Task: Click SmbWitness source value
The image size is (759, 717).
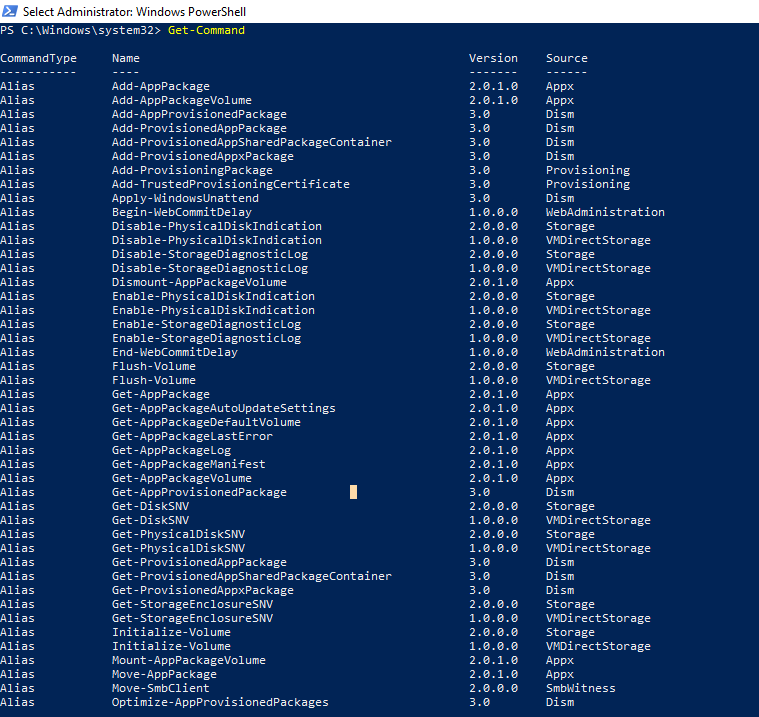Action: pyautogui.click(x=581, y=688)
